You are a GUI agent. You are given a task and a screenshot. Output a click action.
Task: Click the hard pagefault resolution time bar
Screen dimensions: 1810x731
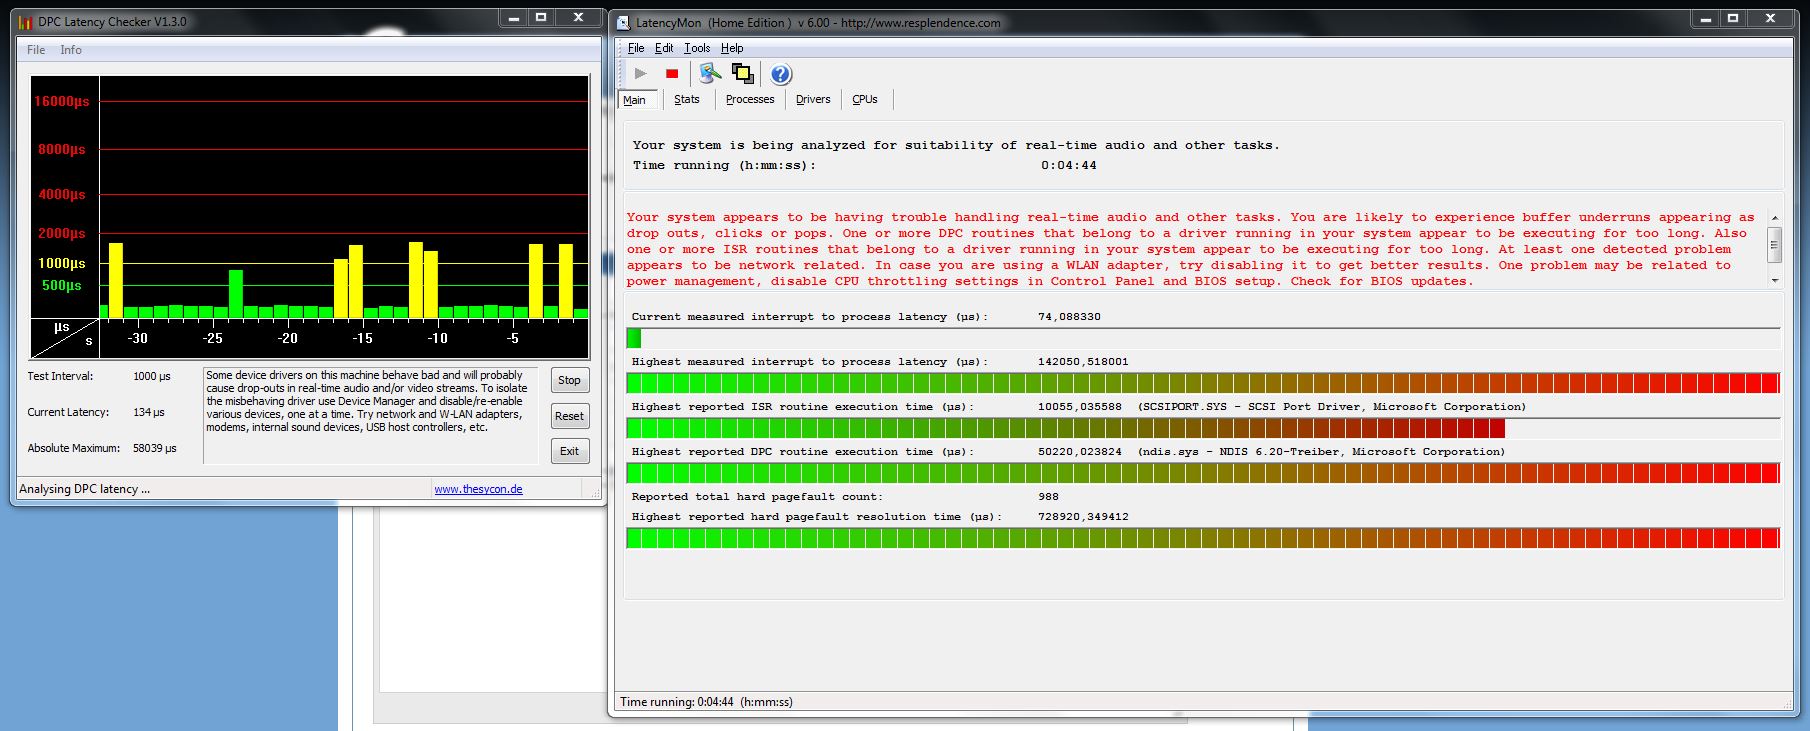pos(1203,538)
